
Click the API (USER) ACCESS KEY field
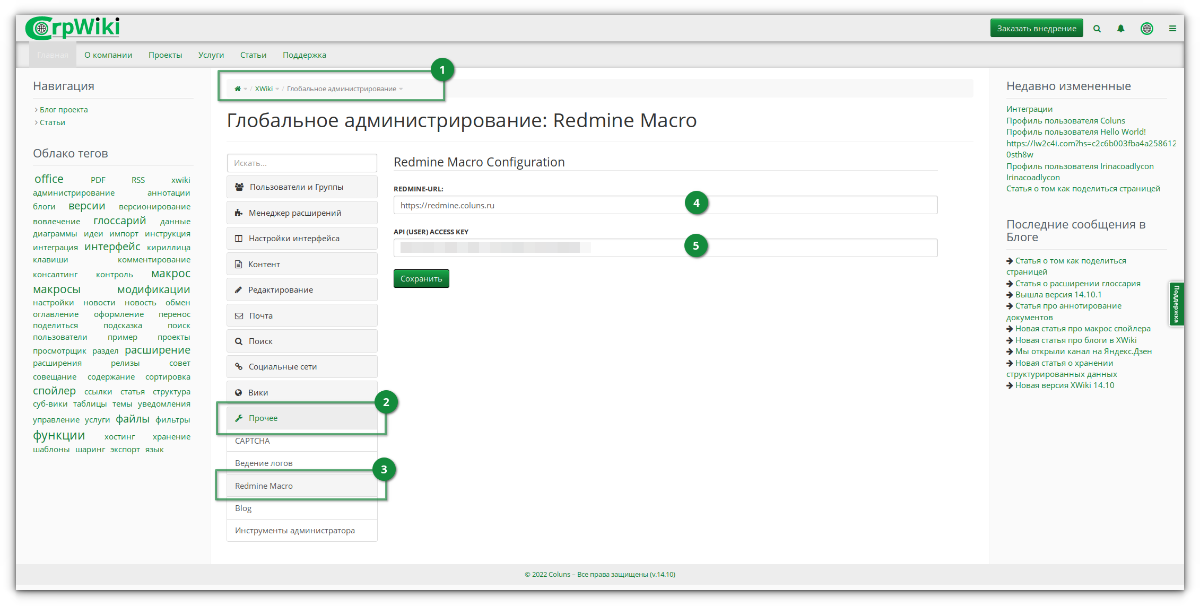click(665, 247)
